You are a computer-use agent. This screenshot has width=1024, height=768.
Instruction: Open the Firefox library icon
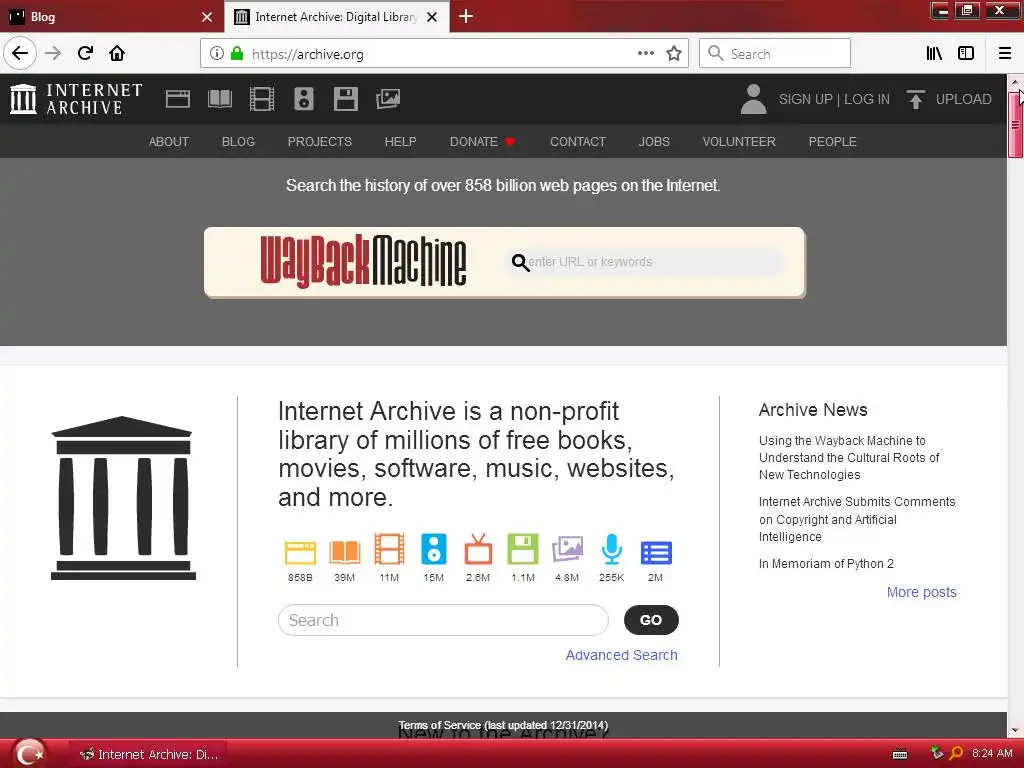934,54
